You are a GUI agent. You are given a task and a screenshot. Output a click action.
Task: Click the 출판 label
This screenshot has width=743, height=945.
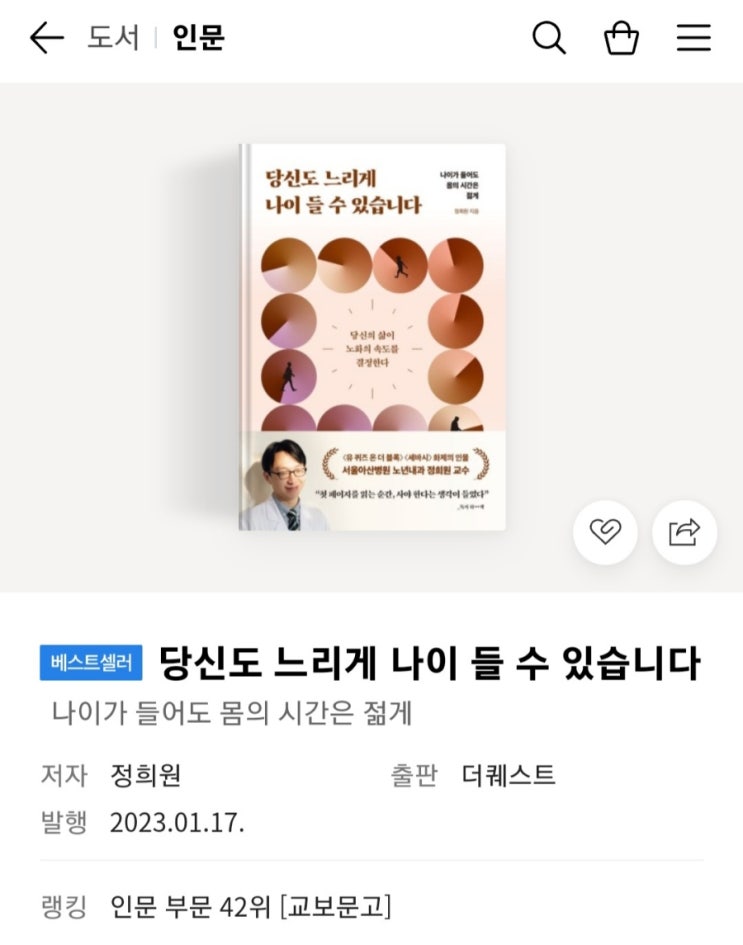[414, 775]
